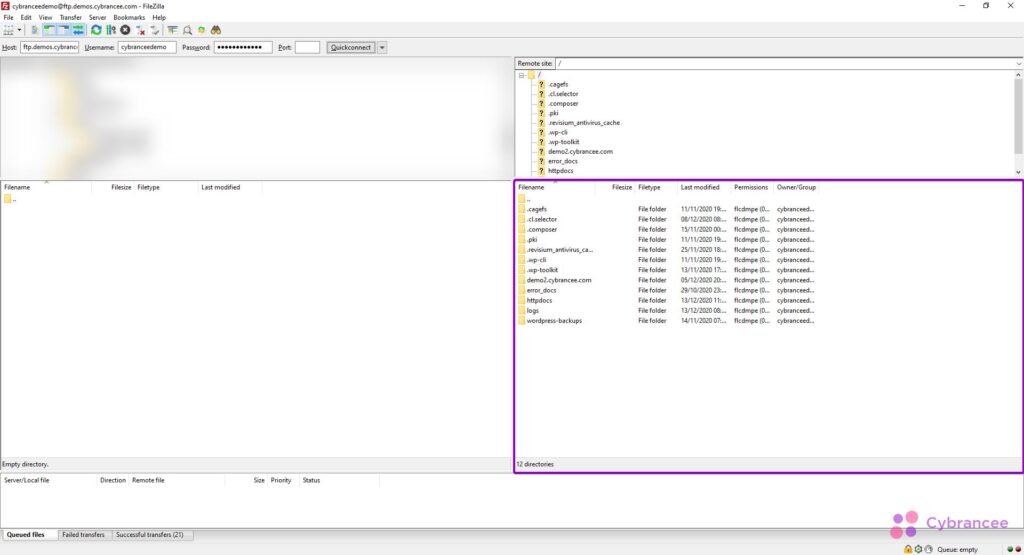Click the Port input field
The width and height of the screenshot is (1024, 555).
[307, 47]
